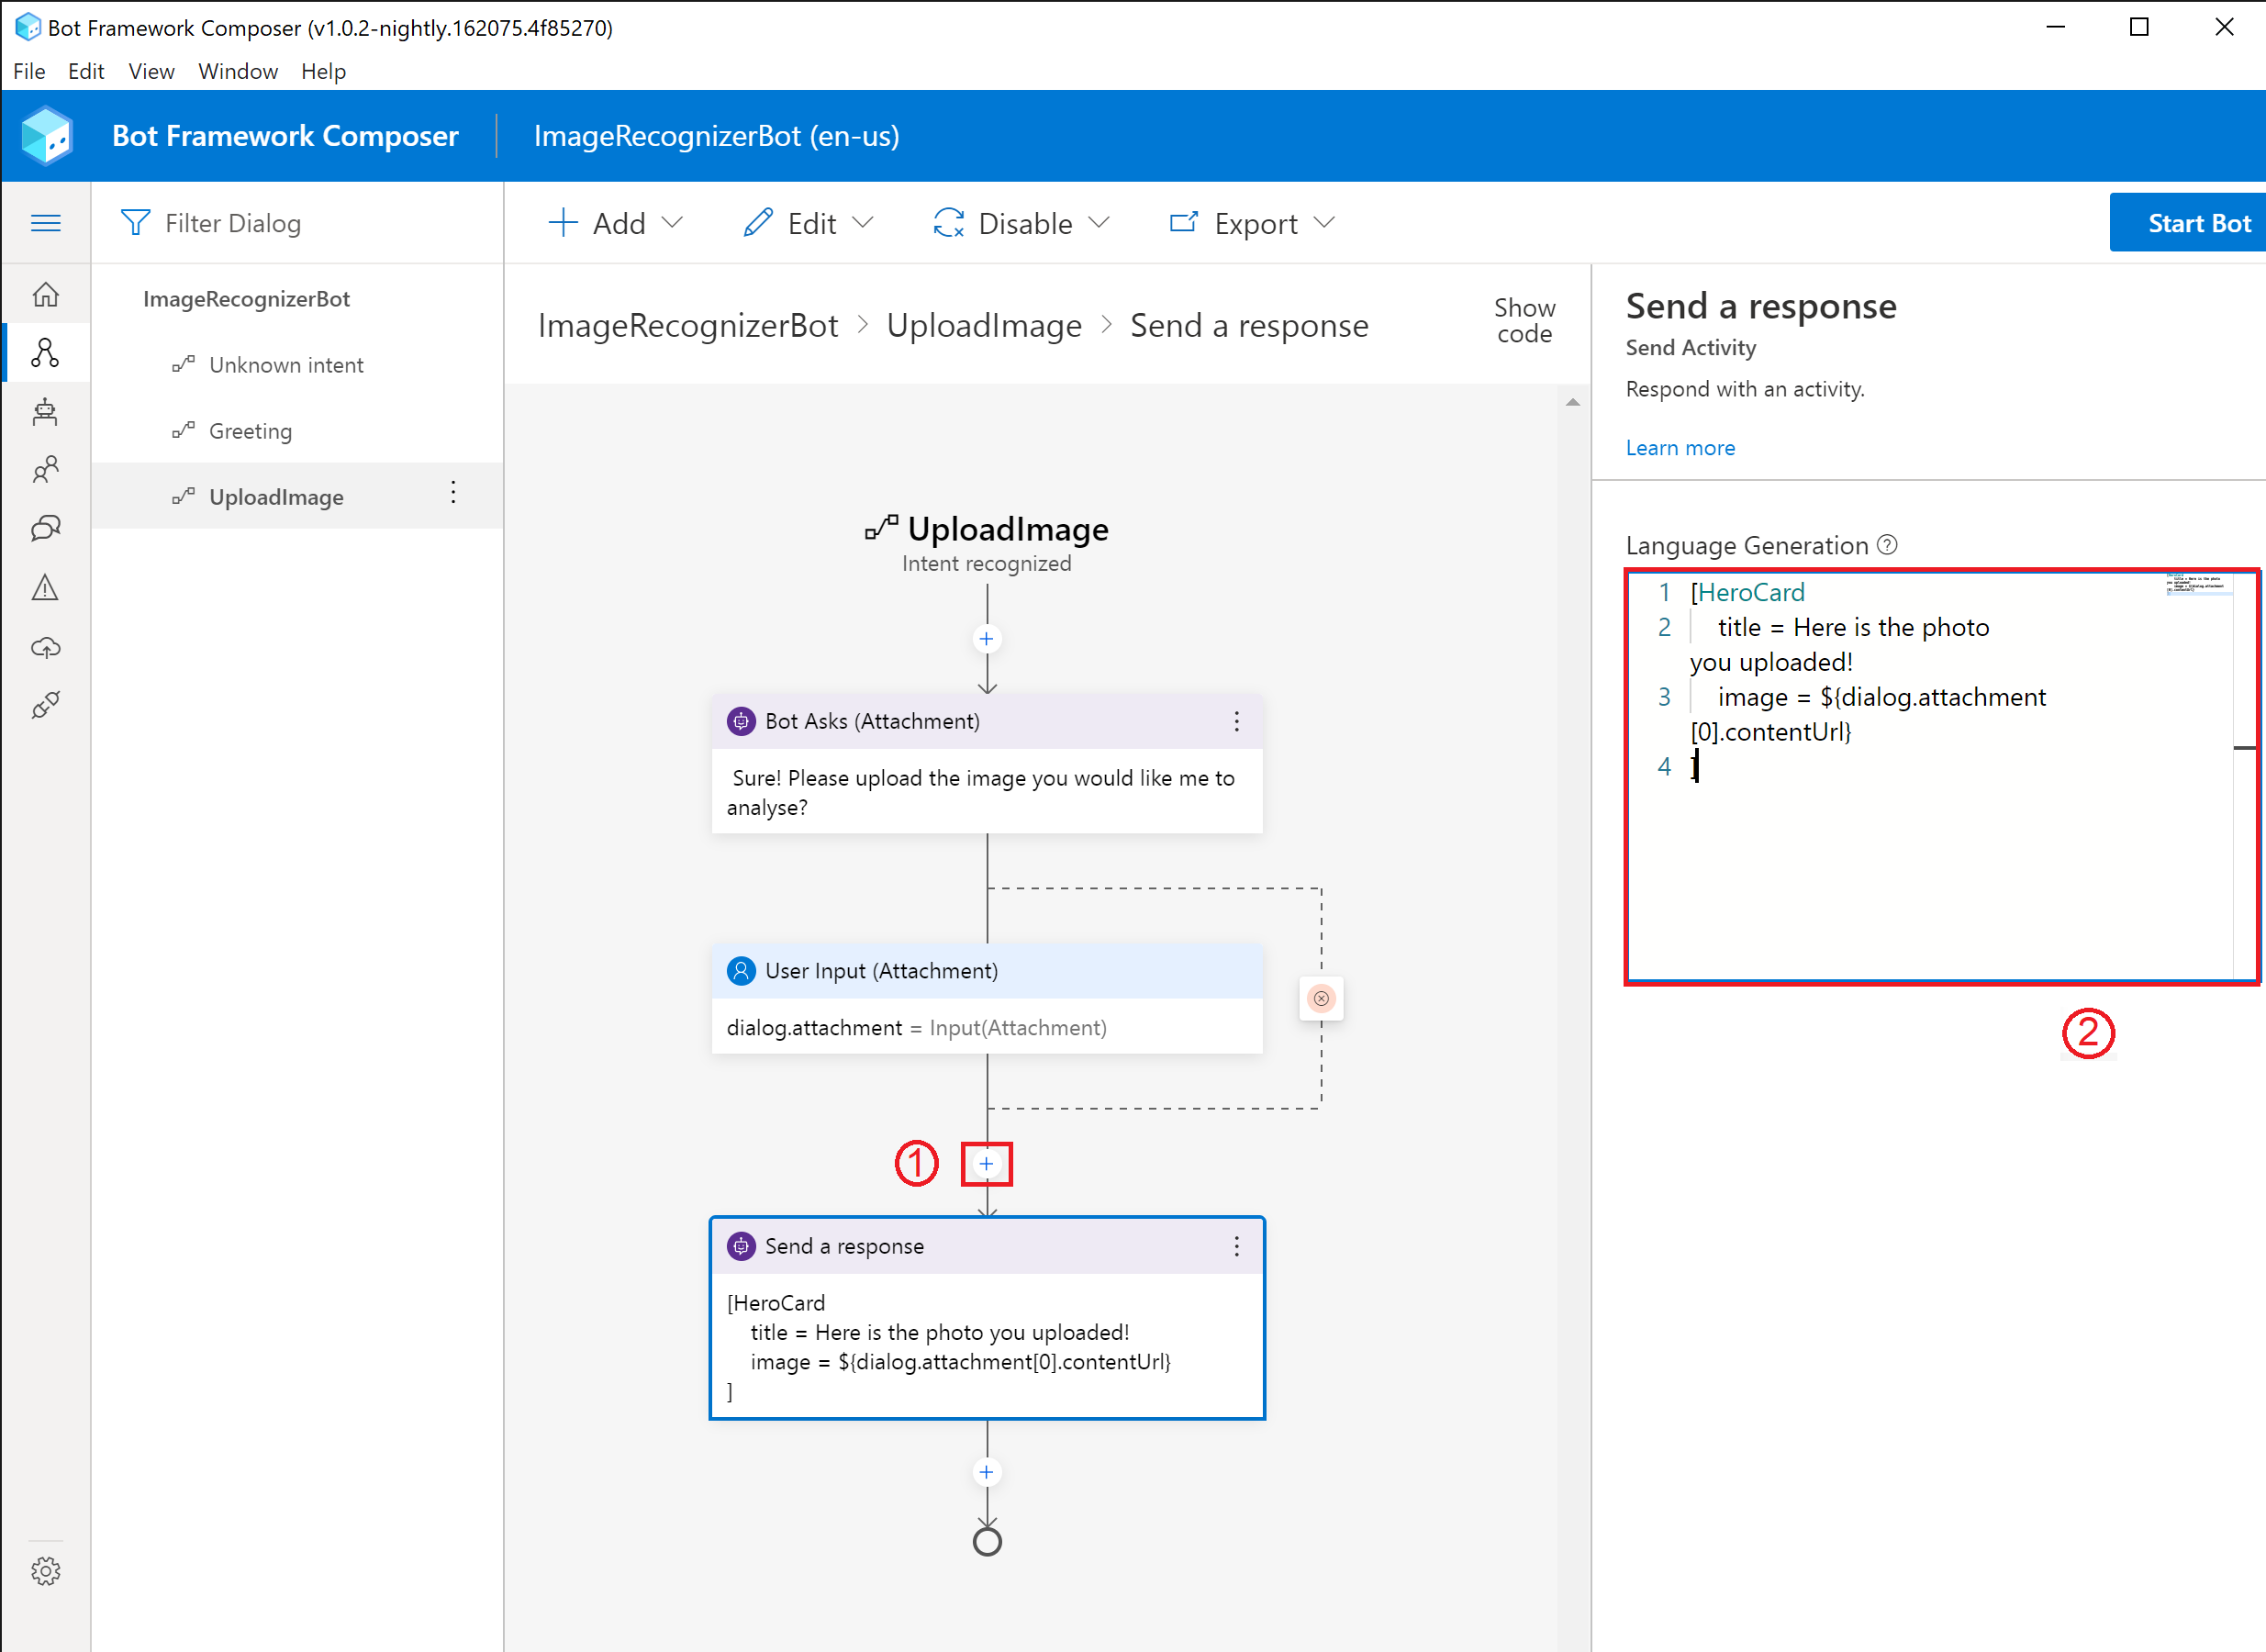Screen dimensions: 2266x1652
Task: Open the Edit menu in menu bar
Action: click(x=86, y=72)
